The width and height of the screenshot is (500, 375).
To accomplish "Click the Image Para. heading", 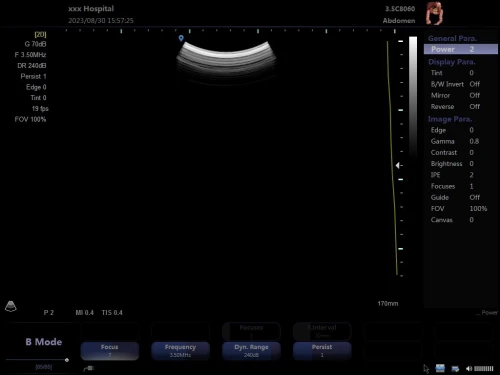I will point(450,119).
